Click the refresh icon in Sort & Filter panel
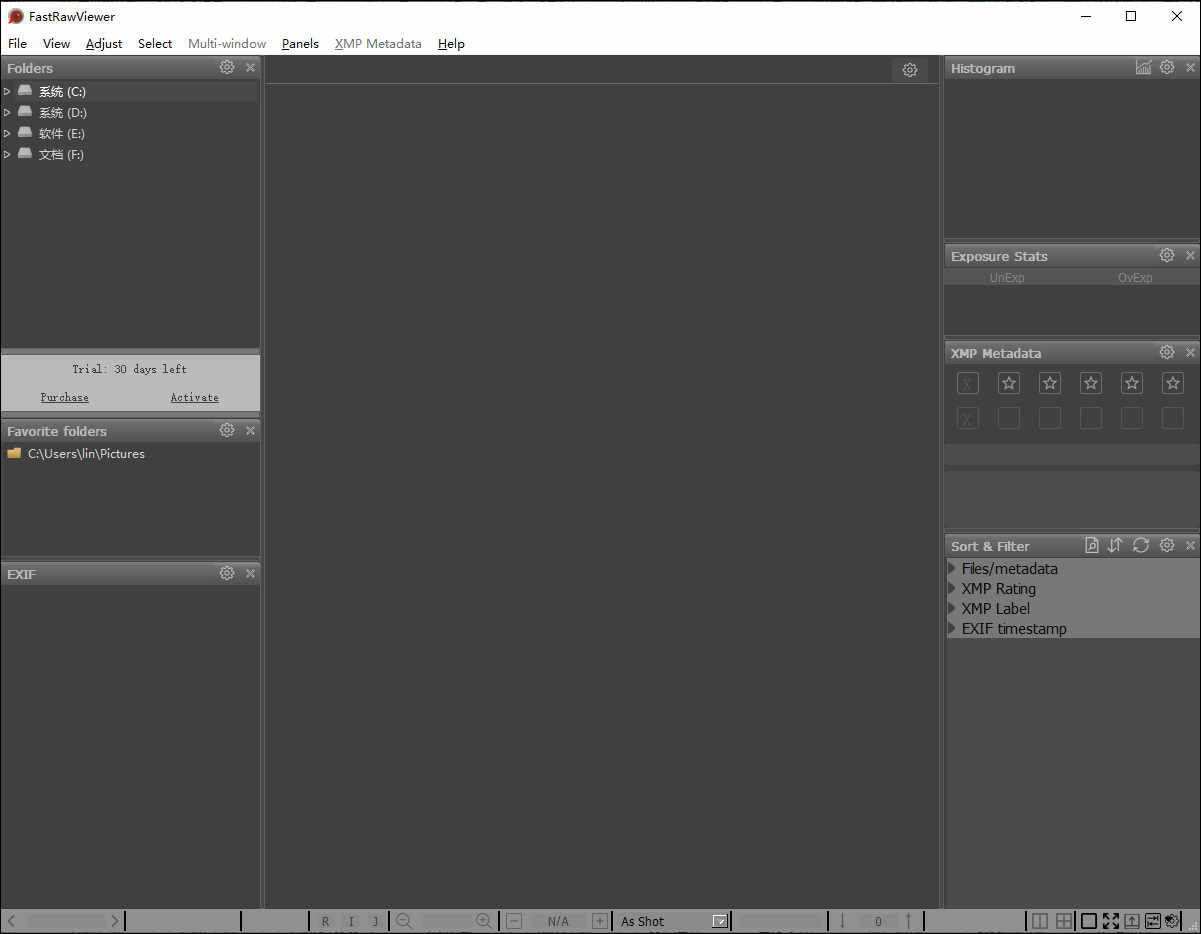The height and width of the screenshot is (934, 1201). coord(1141,545)
